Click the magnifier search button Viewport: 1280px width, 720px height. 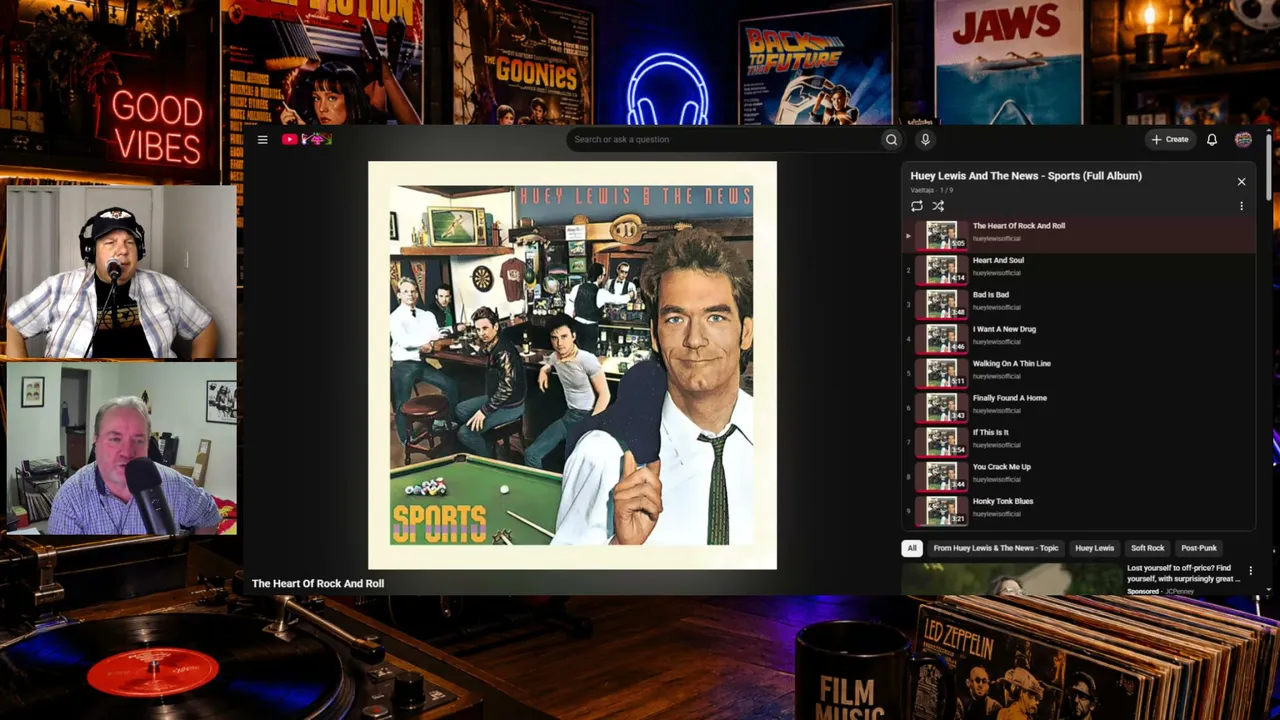coord(891,140)
